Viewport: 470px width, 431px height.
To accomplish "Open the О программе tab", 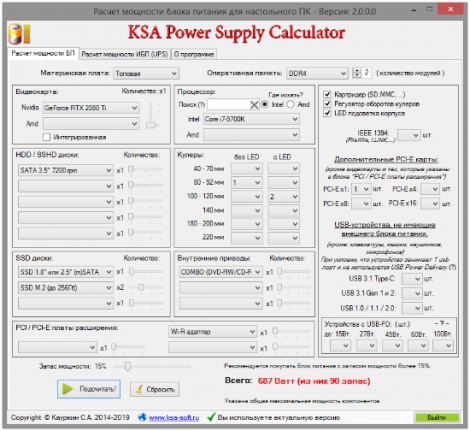I will point(194,54).
